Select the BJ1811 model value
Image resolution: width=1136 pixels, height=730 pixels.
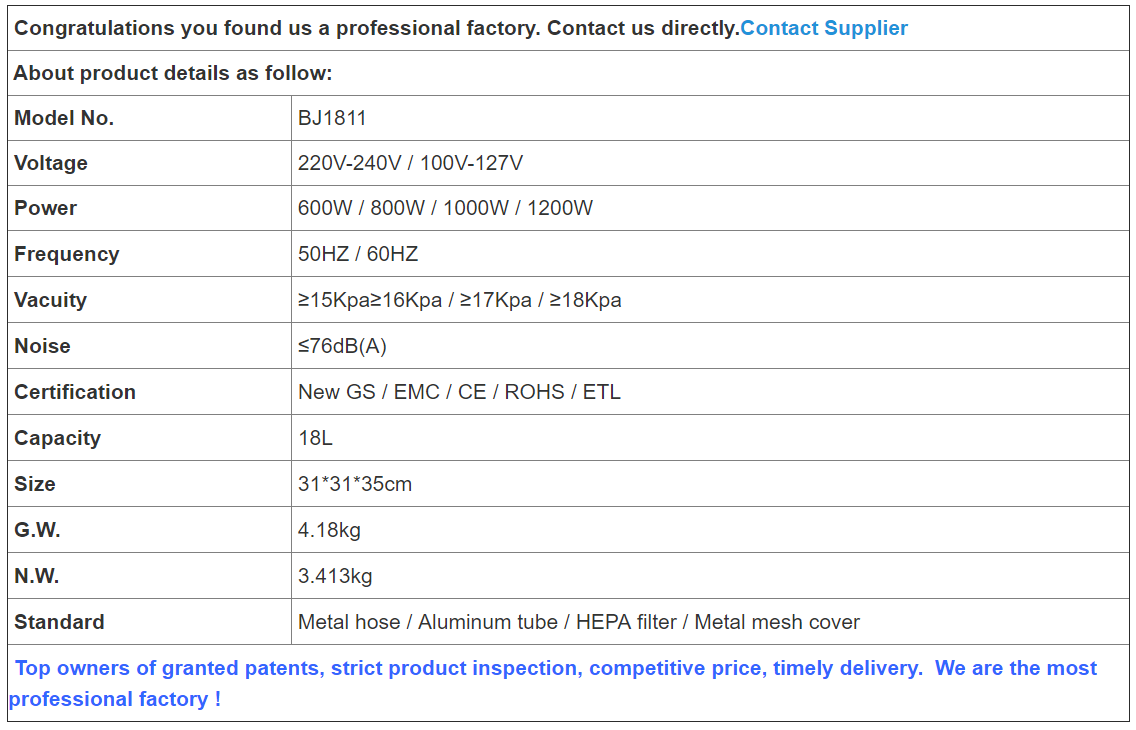pyautogui.click(x=333, y=118)
